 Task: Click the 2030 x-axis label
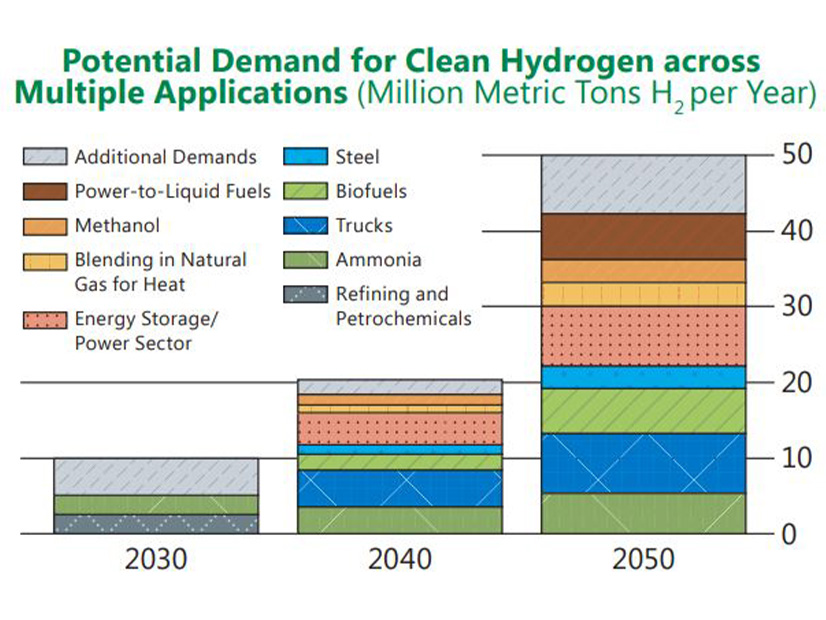(x=155, y=559)
